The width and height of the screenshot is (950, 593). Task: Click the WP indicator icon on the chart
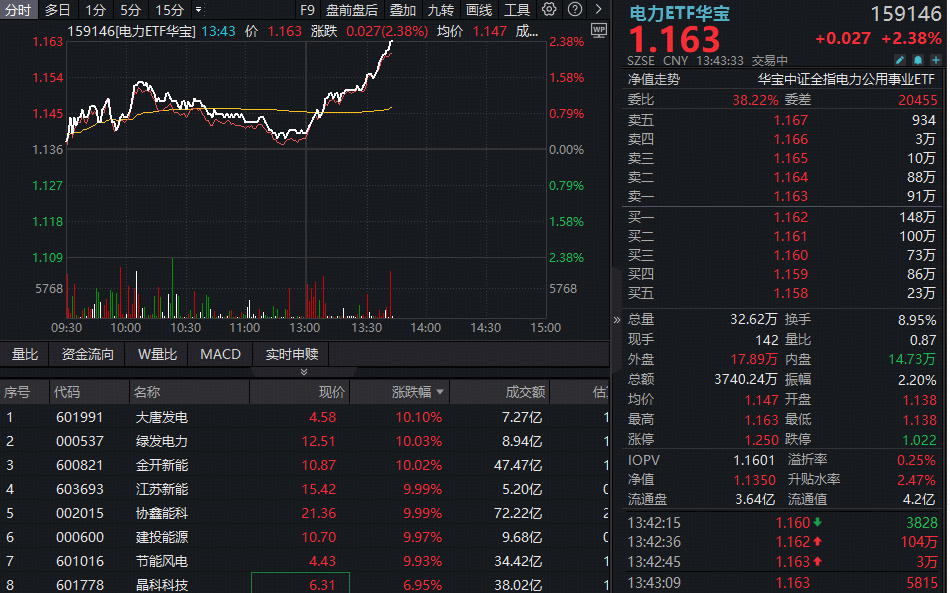[599, 33]
